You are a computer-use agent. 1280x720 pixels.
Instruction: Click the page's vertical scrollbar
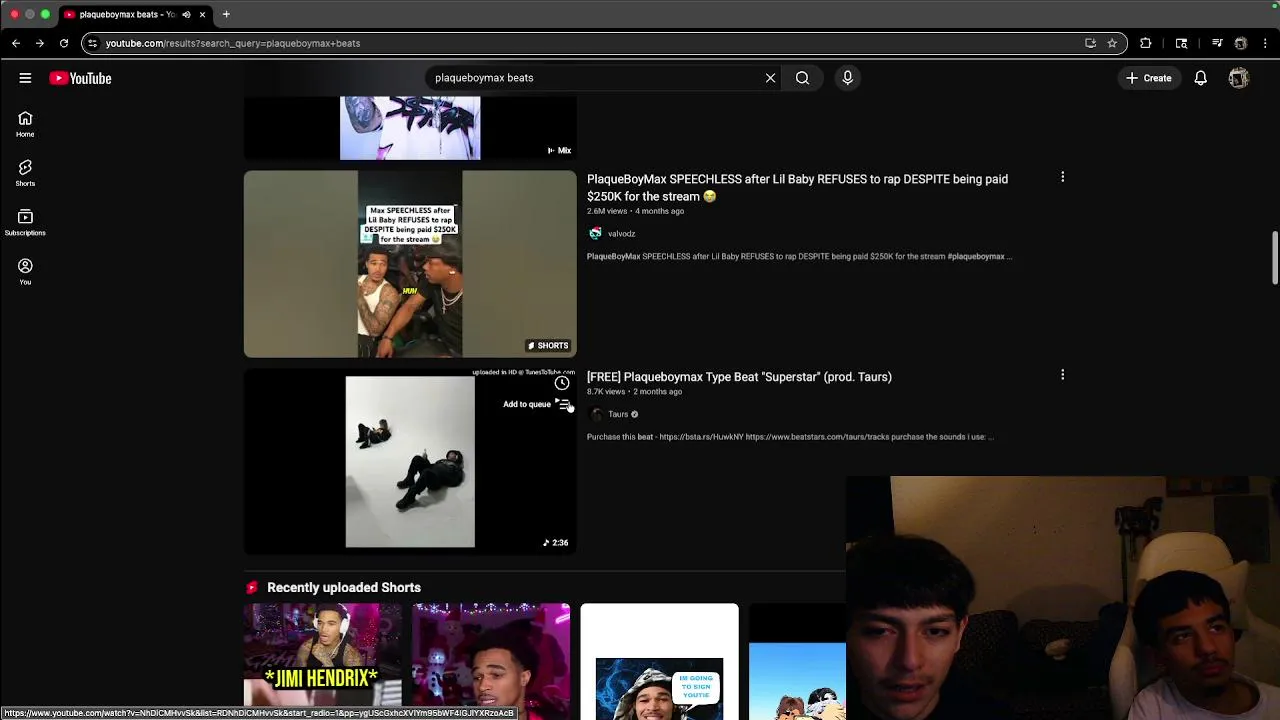click(x=1274, y=258)
